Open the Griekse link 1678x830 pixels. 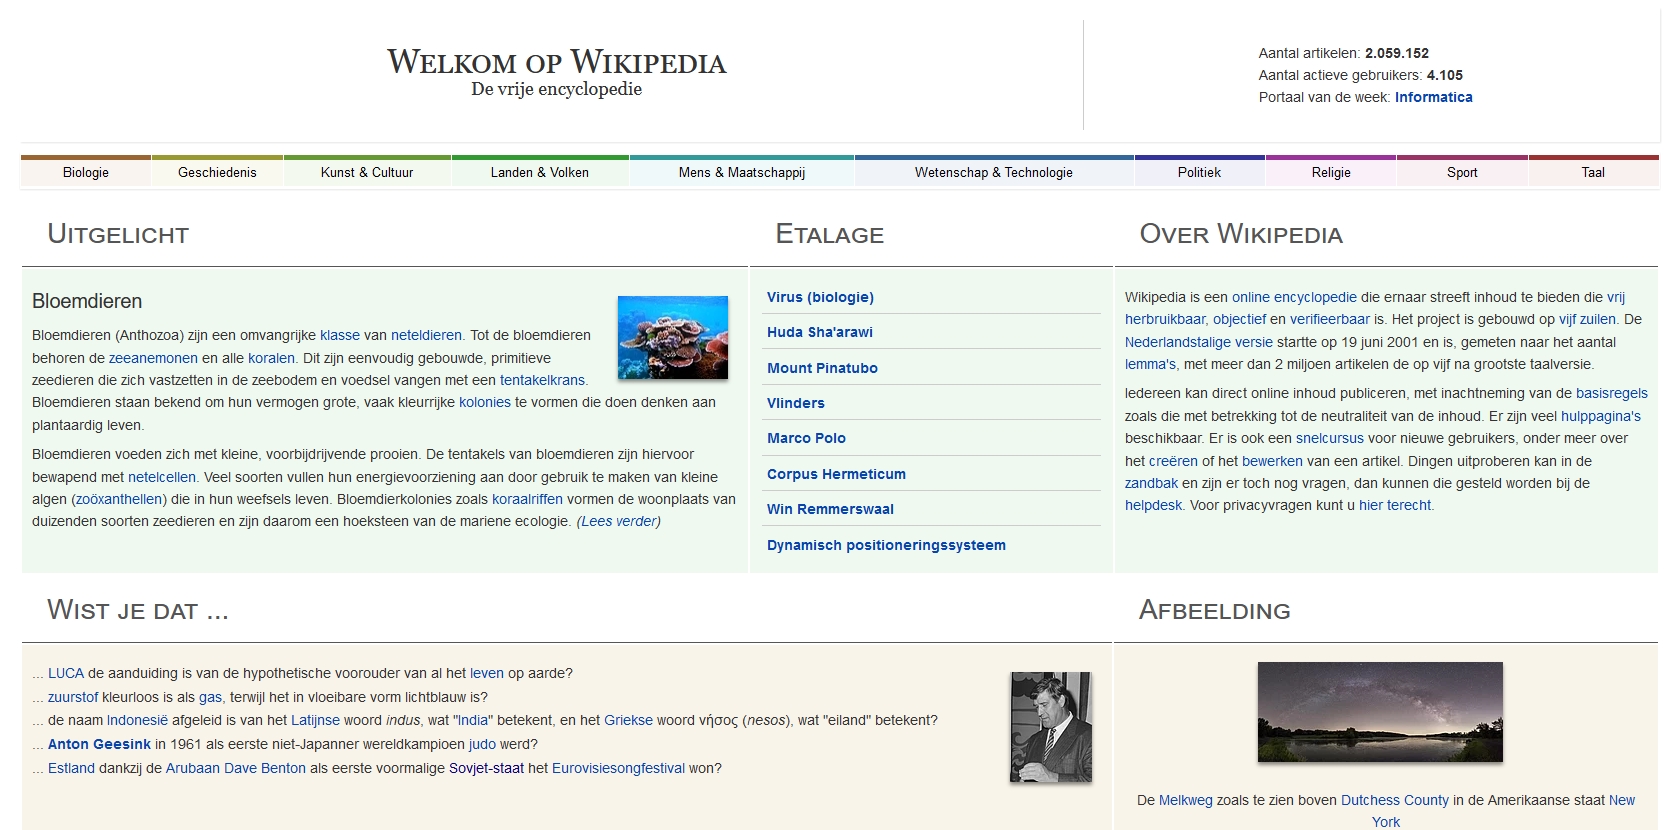[628, 720]
